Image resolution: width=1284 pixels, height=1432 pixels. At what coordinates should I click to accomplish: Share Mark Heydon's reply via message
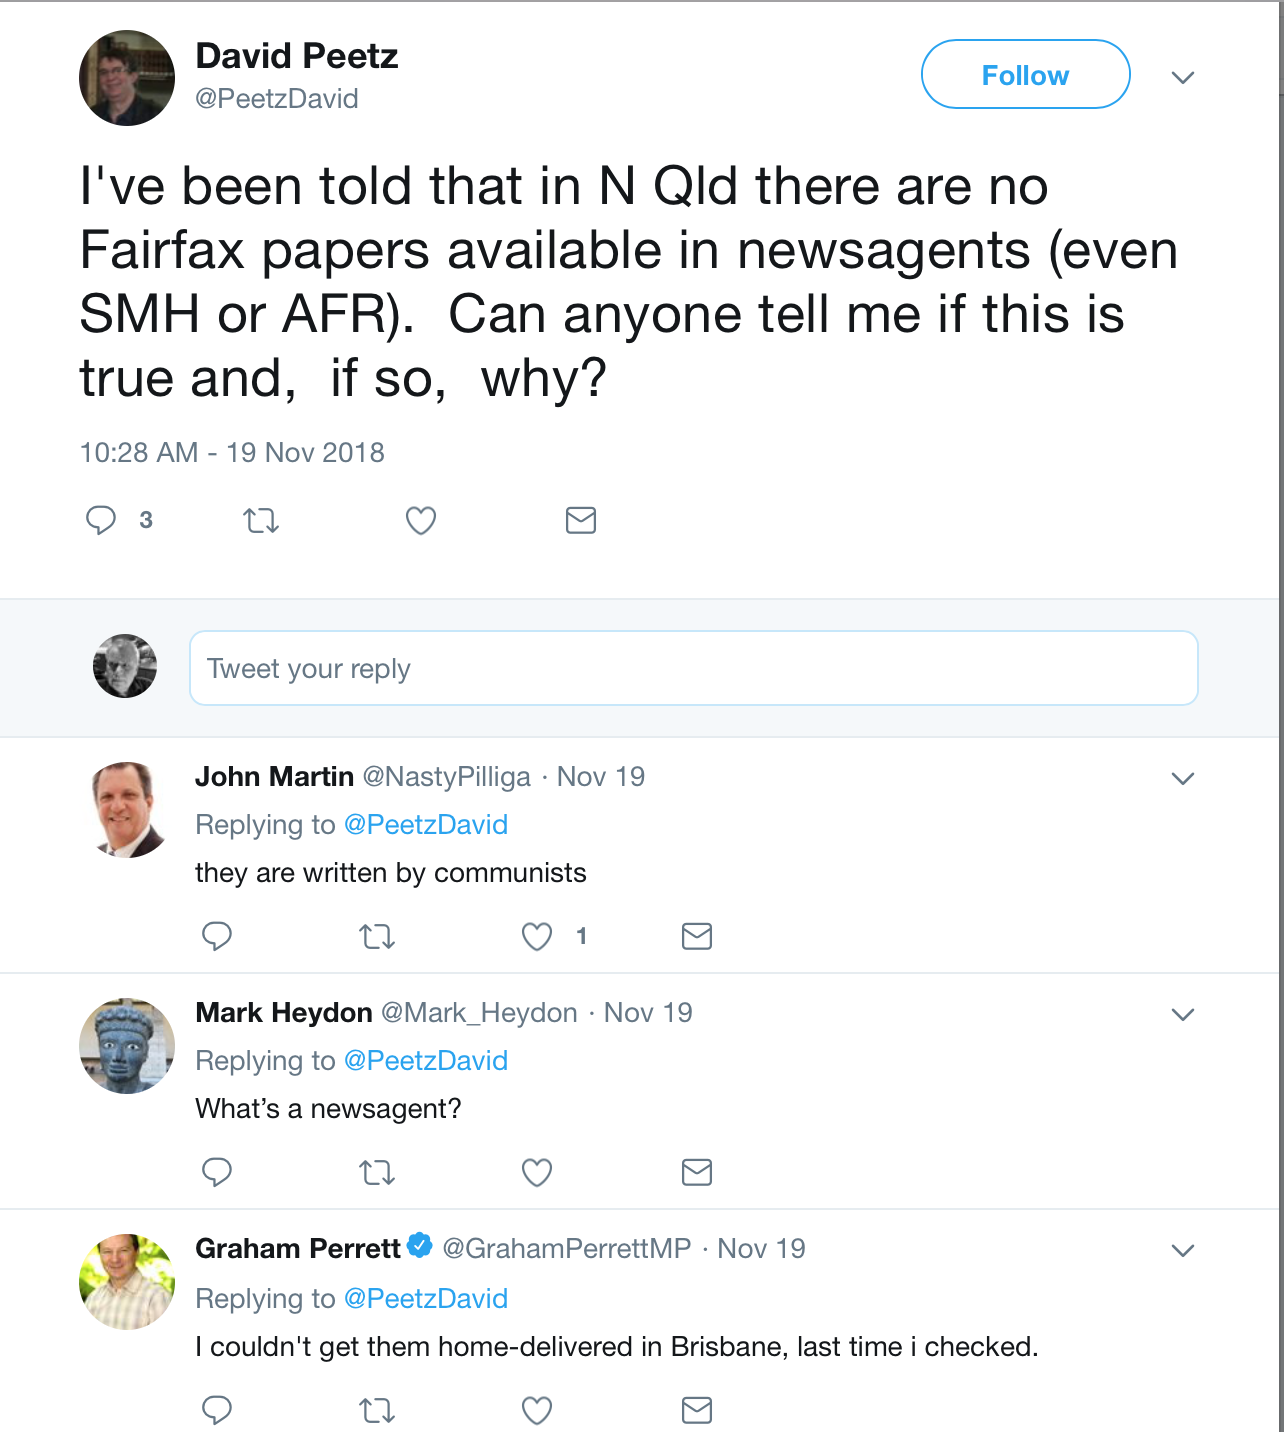coord(697,1172)
